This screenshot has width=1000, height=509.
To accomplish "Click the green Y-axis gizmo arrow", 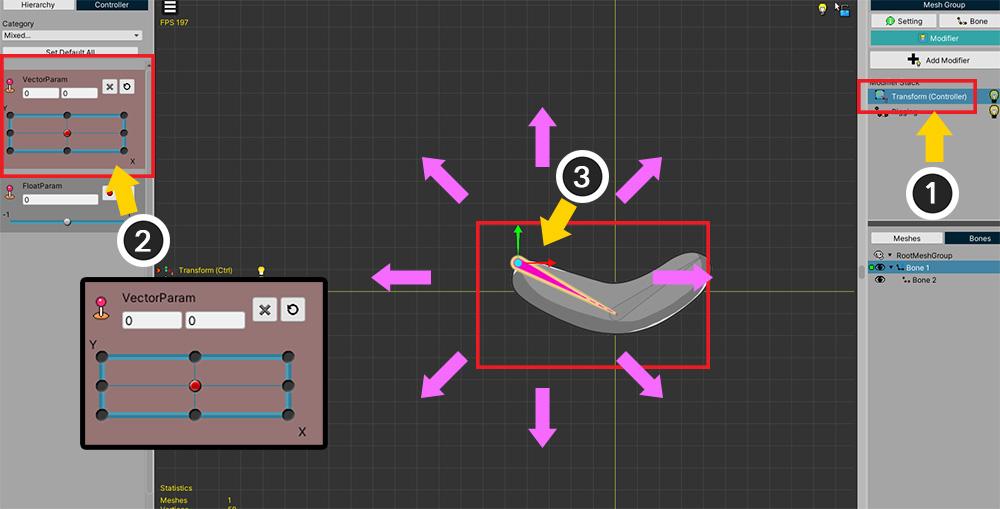I will point(518,239).
